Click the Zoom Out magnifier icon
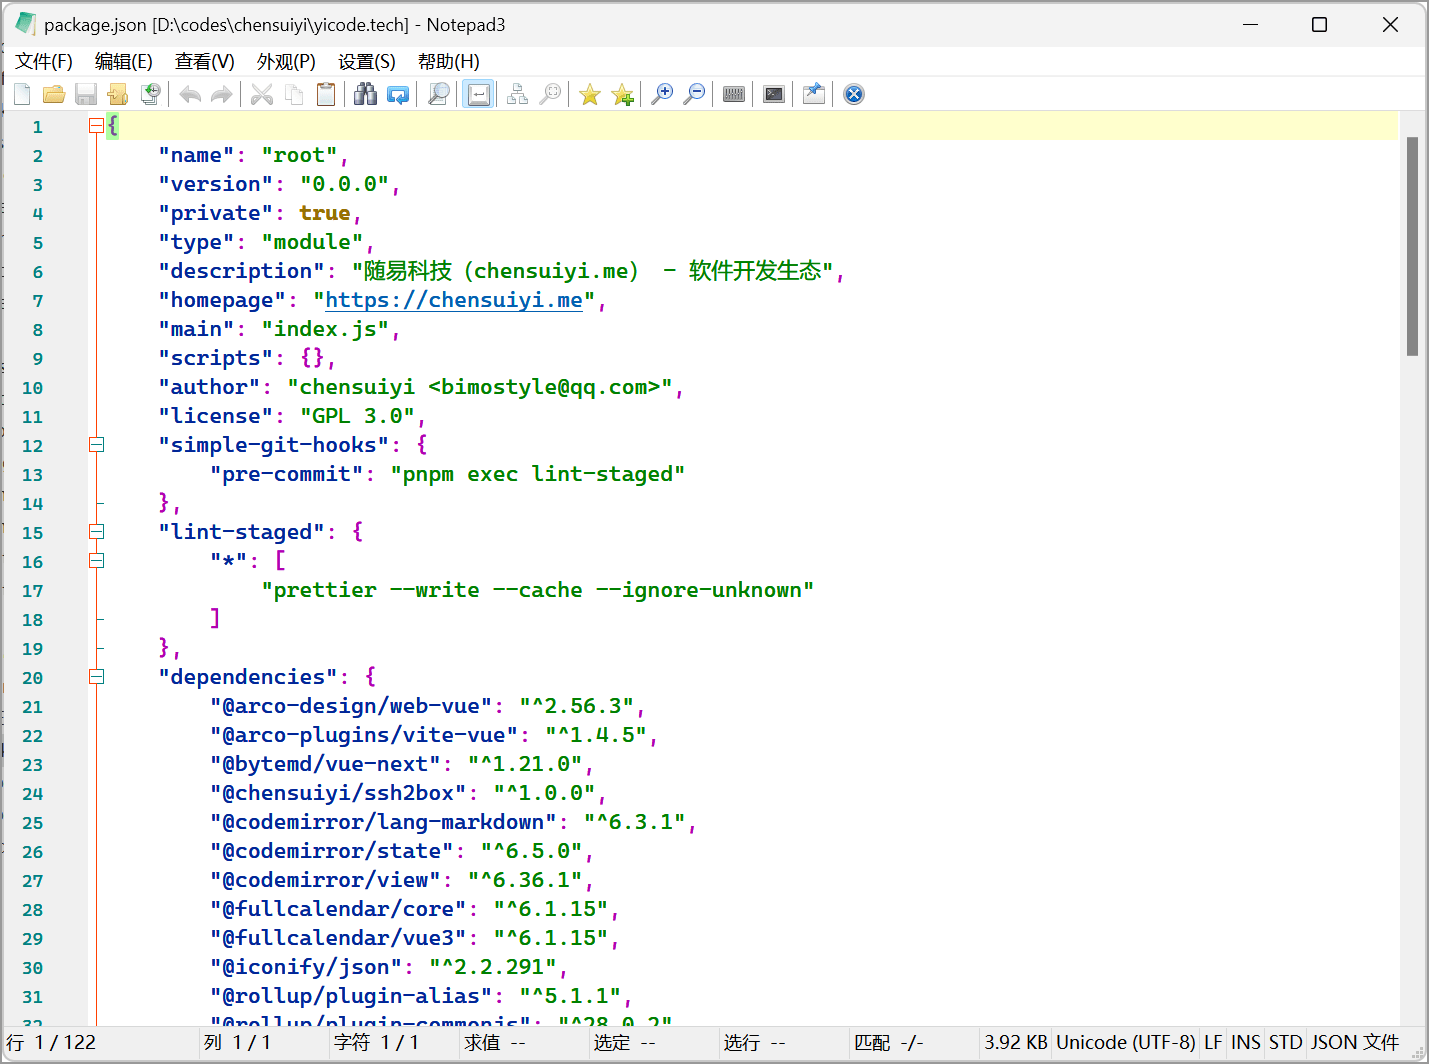Image resolution: width=1429 pixels, height=1064 pixels. point(694,94)
